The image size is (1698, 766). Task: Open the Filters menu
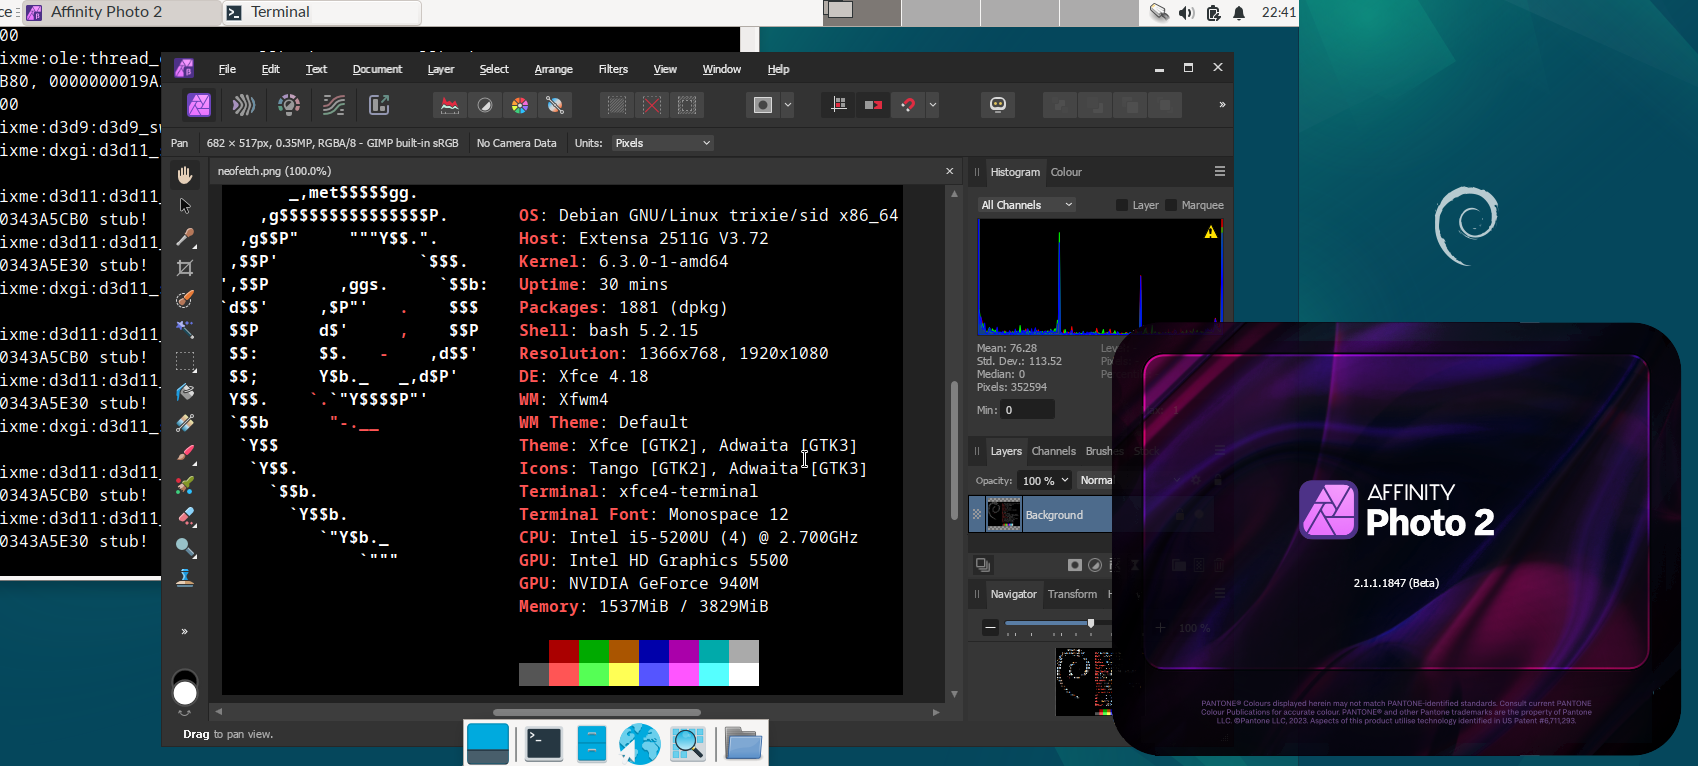[x=613, y=69]
